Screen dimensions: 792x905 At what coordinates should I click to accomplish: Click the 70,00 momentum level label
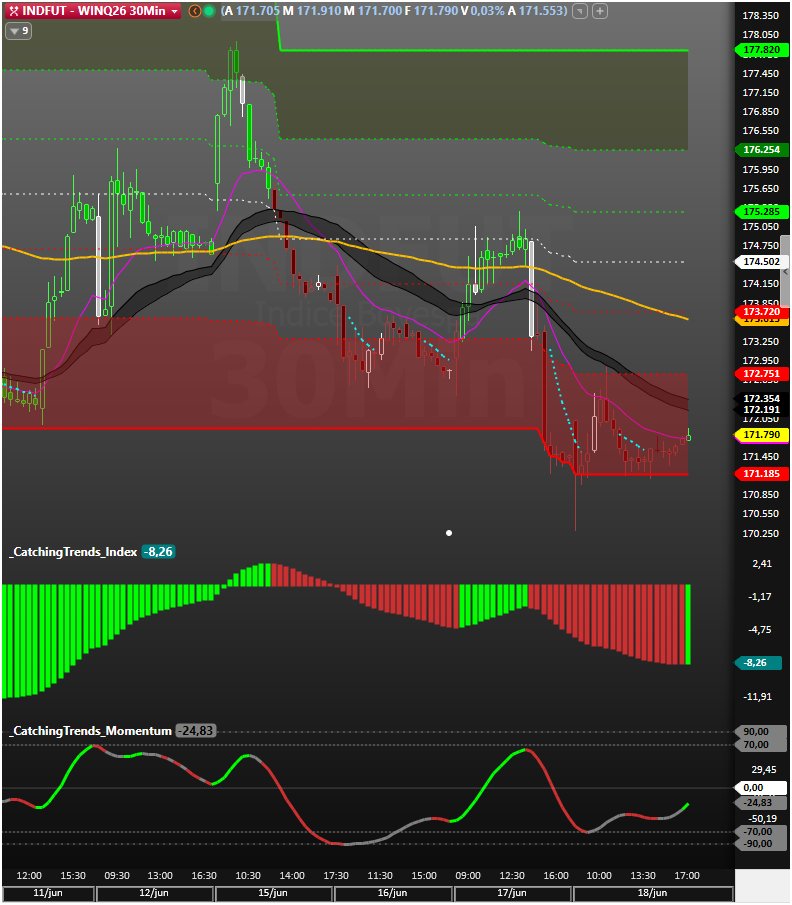761,744
